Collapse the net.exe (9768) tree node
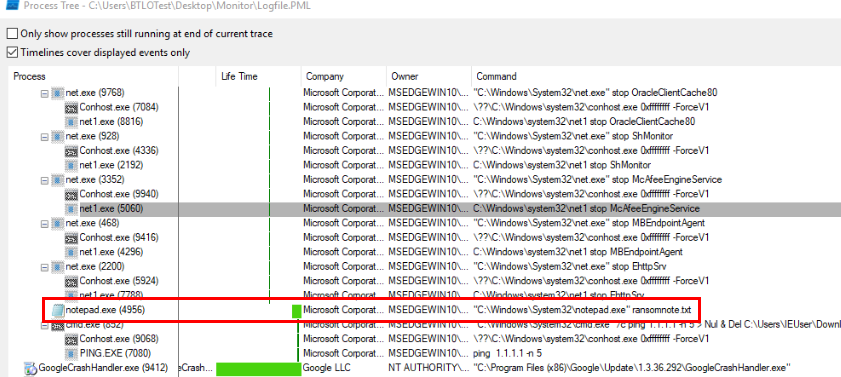 pos(45,93)
